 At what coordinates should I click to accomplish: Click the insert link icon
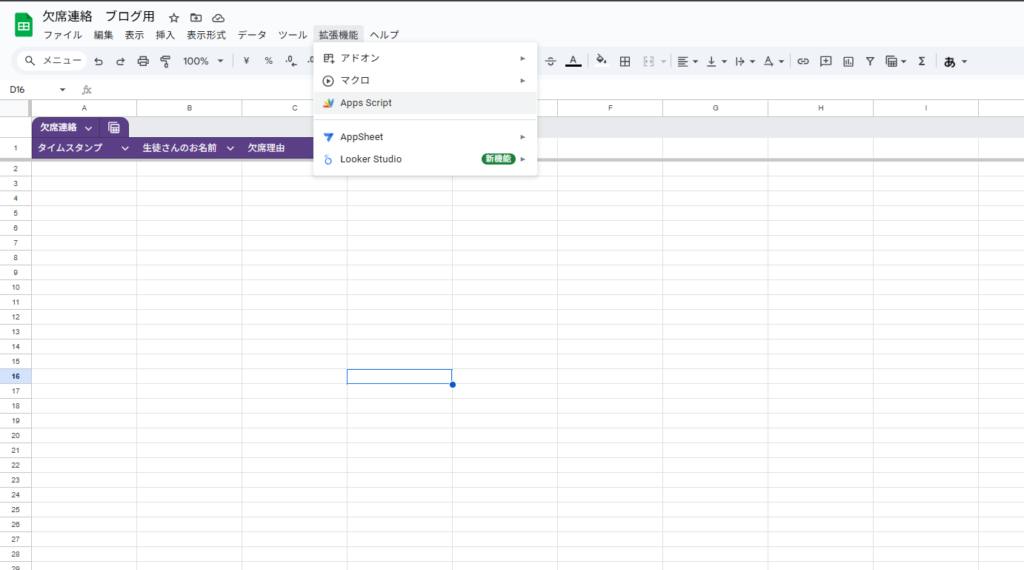pyautogui.click(x=802, y=61)
